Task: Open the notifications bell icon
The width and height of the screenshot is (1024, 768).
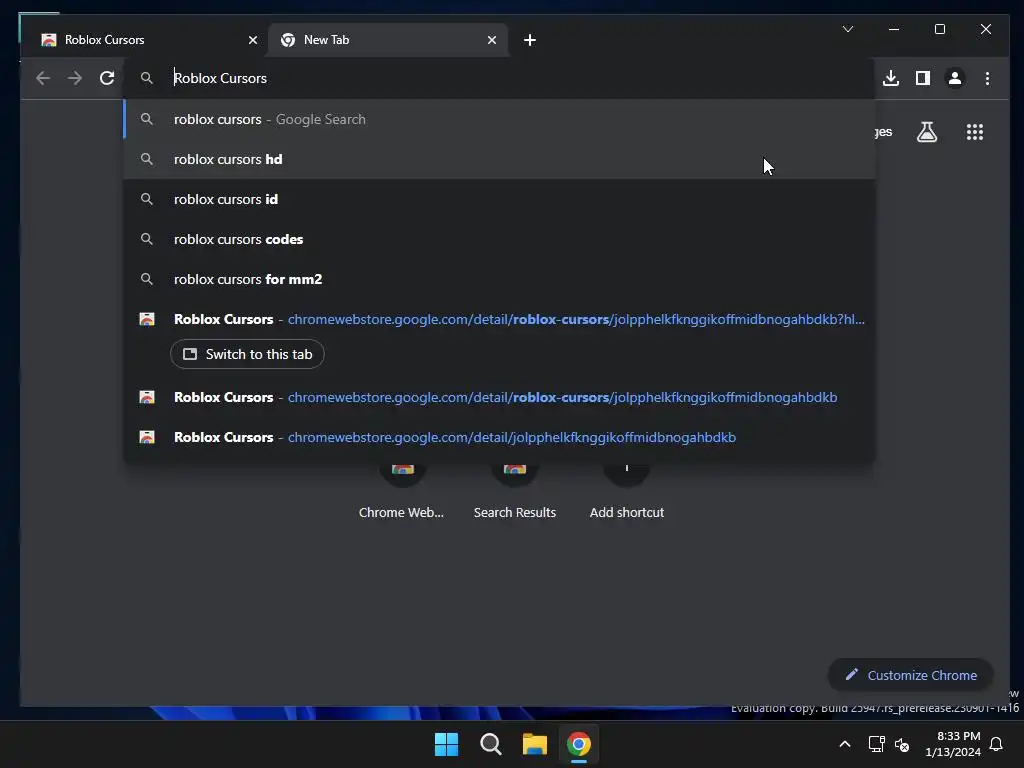Action: pos(996,744)
